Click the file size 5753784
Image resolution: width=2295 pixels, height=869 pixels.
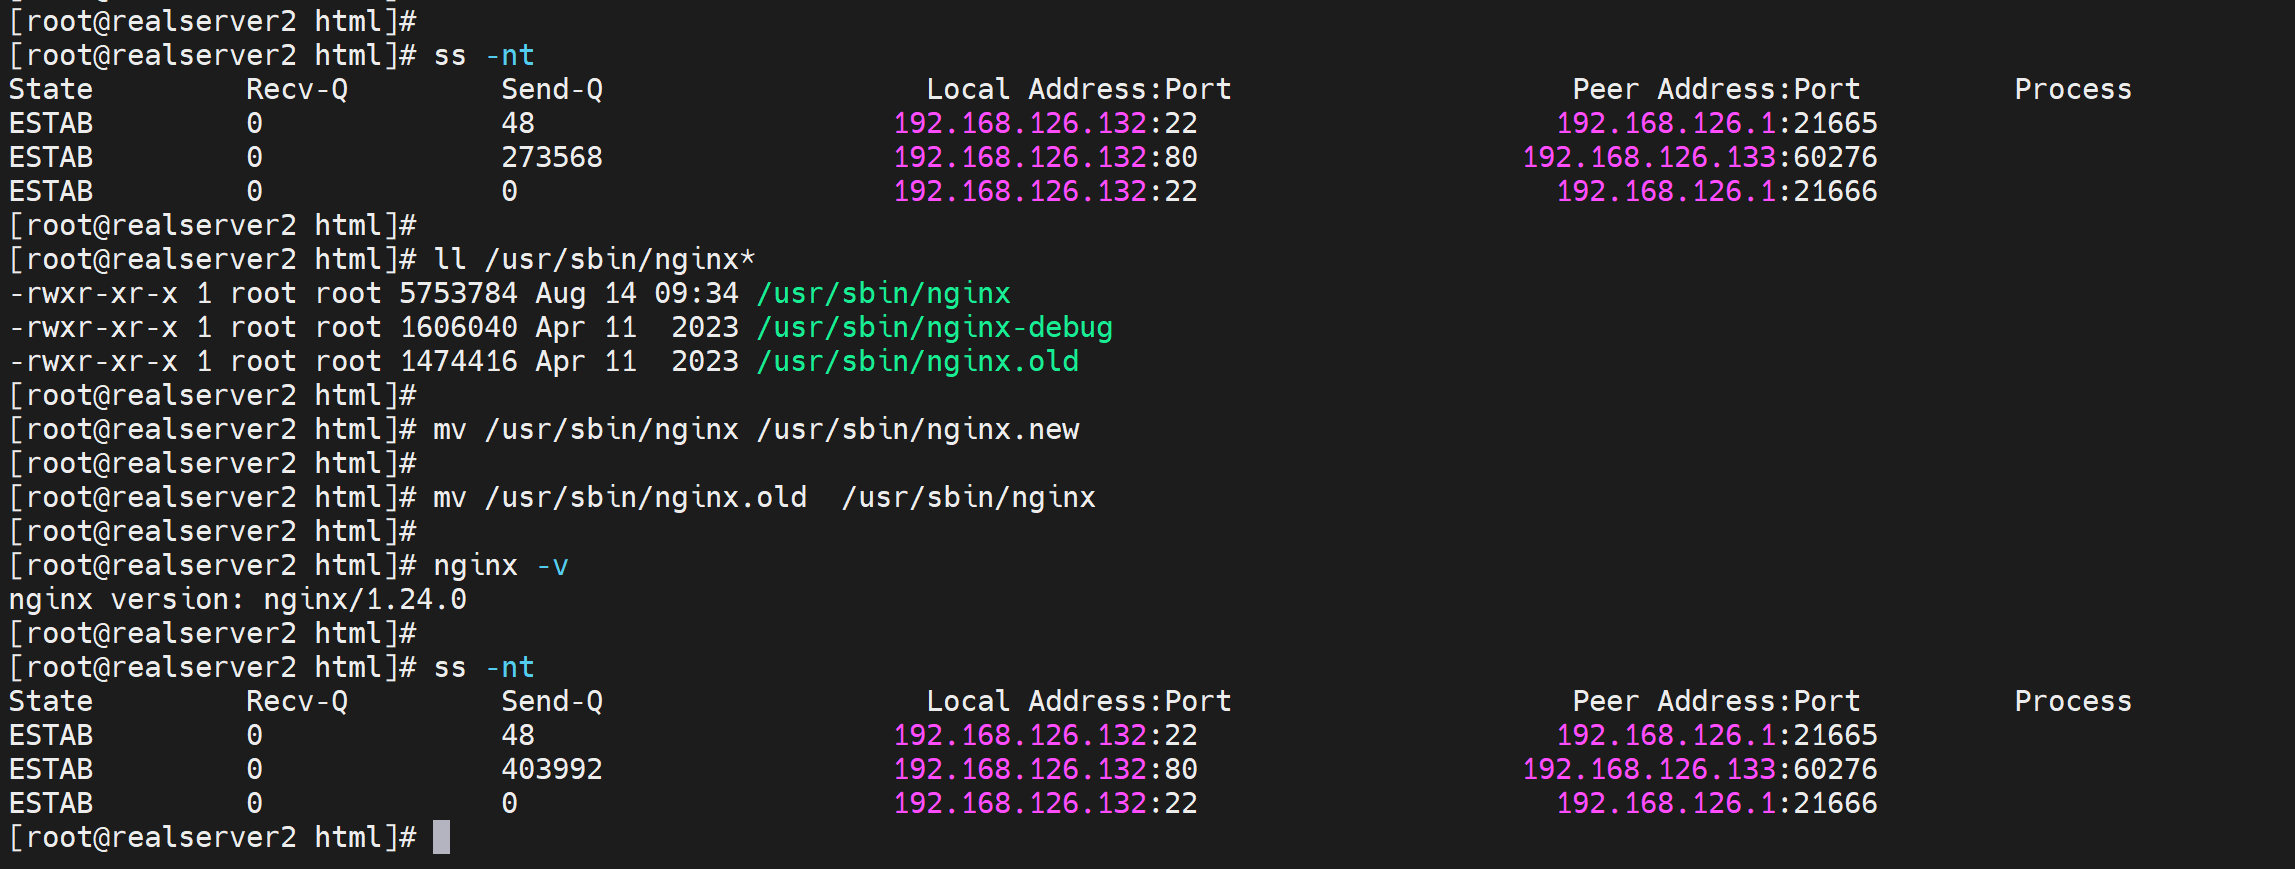(x=458, y=293)
